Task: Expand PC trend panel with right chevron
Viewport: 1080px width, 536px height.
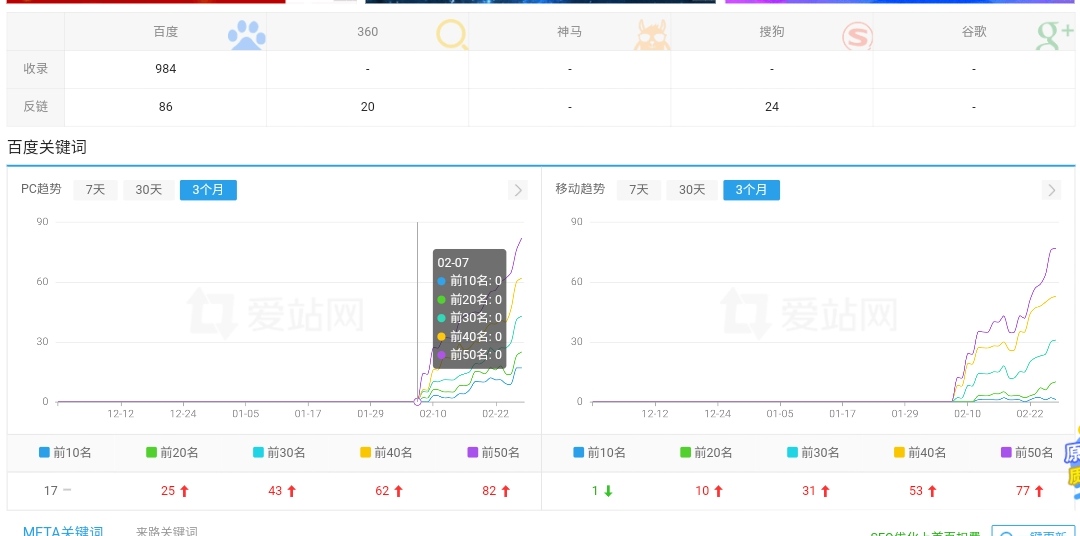Action: click(x=517, y=190)
